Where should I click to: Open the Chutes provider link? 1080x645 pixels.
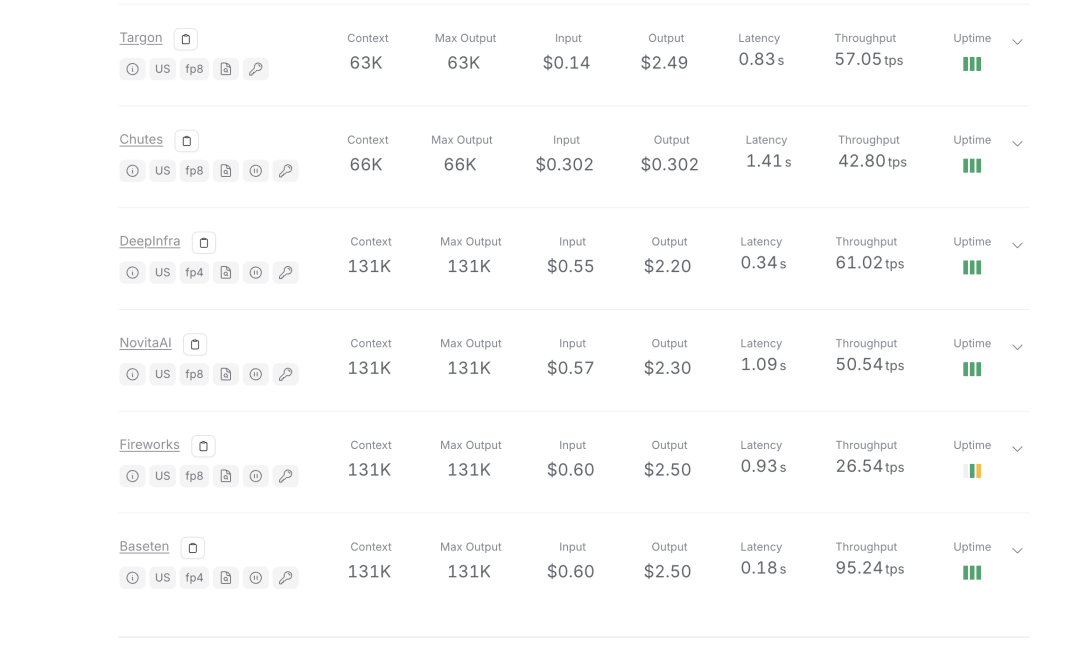click(141, 139)
